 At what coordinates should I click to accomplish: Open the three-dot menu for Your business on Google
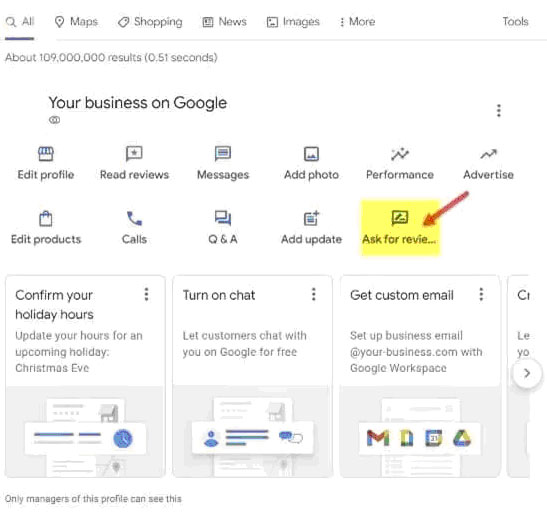point(499,111)
